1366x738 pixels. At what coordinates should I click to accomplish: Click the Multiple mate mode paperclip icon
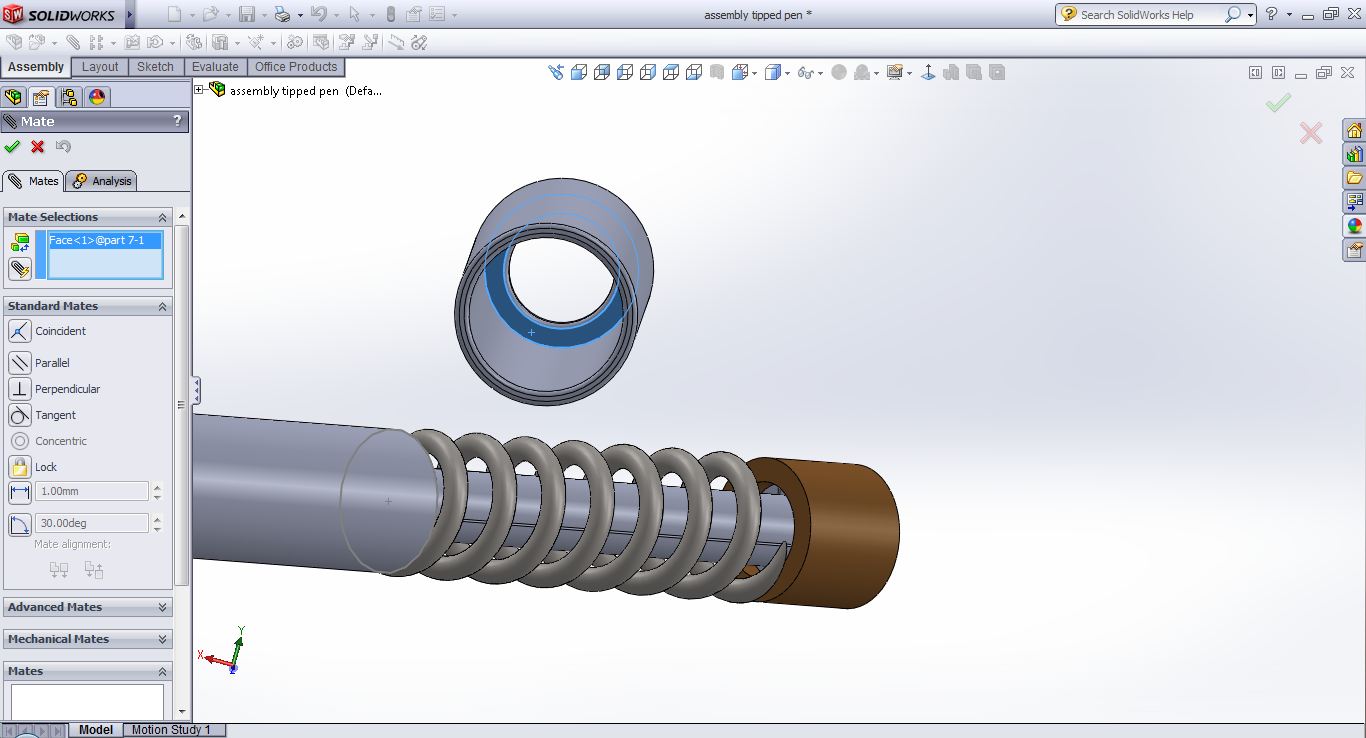coord(20,268)
